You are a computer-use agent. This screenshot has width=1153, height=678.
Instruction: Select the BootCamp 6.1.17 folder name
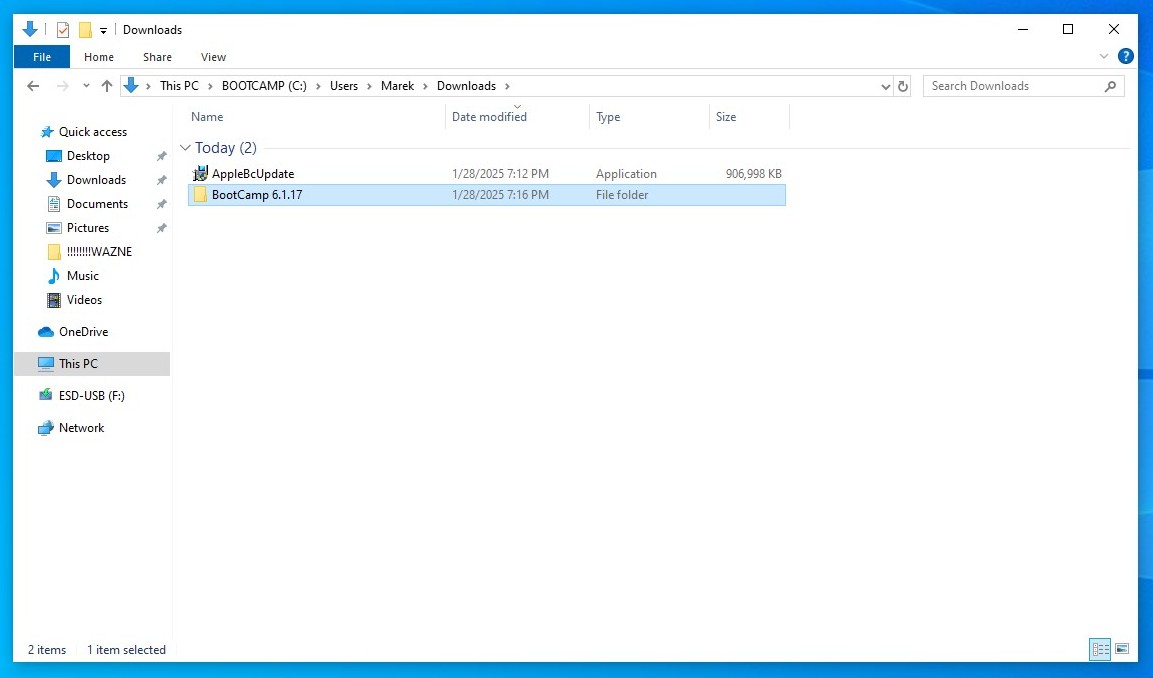pyautogui.click(x=257, y=195)
